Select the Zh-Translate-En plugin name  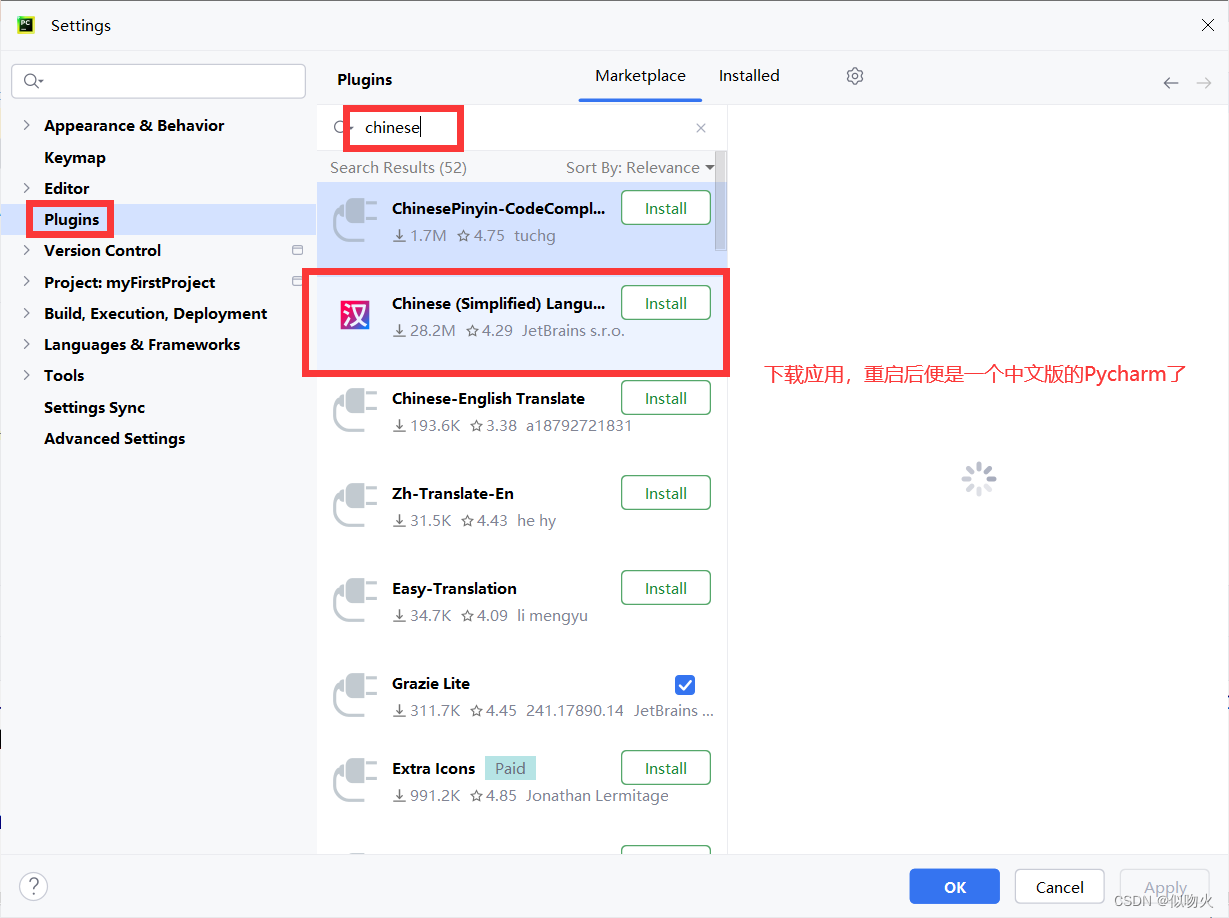click(x=453, y=493)
